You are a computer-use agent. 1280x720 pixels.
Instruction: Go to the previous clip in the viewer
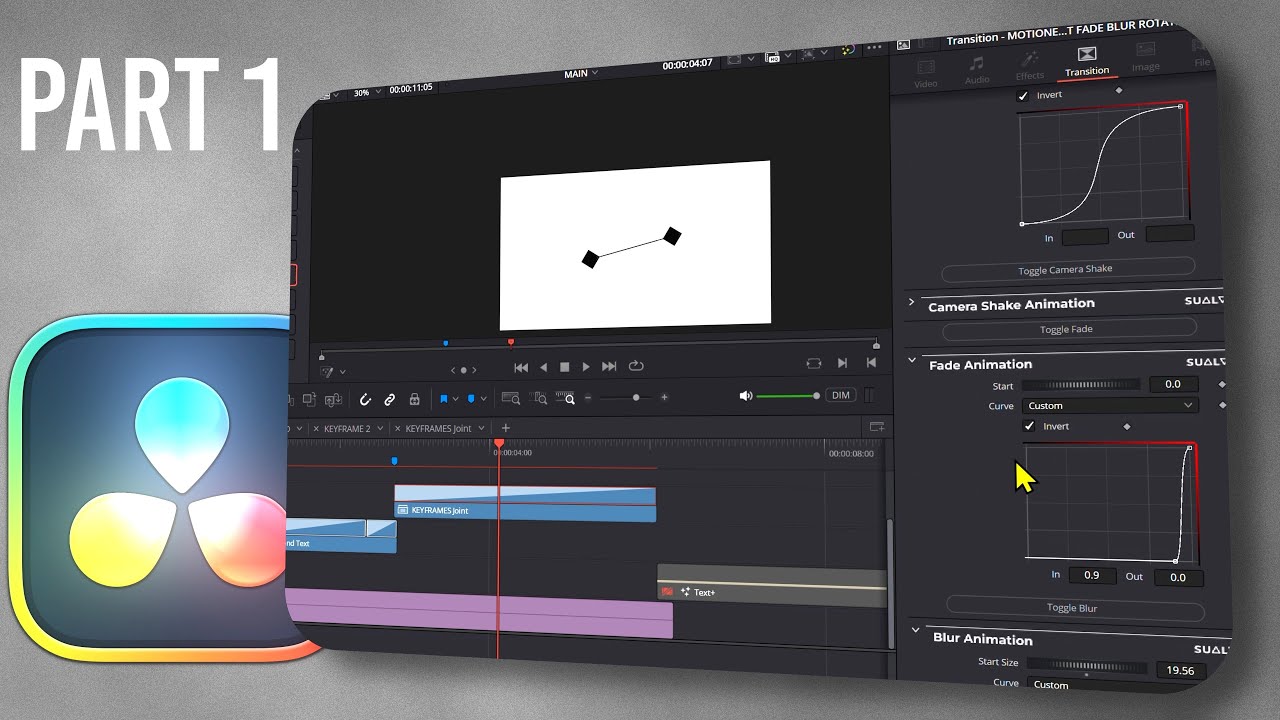872,363
